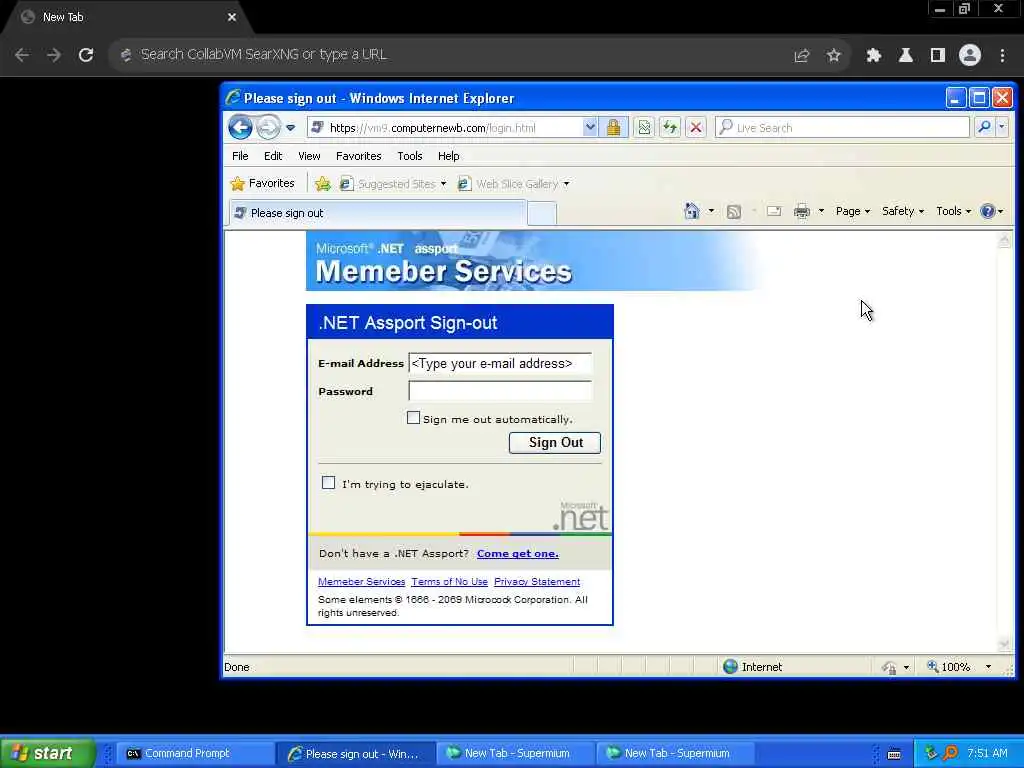
Task: Click the blue Help question mark icon
Action: tap(987, 211)
